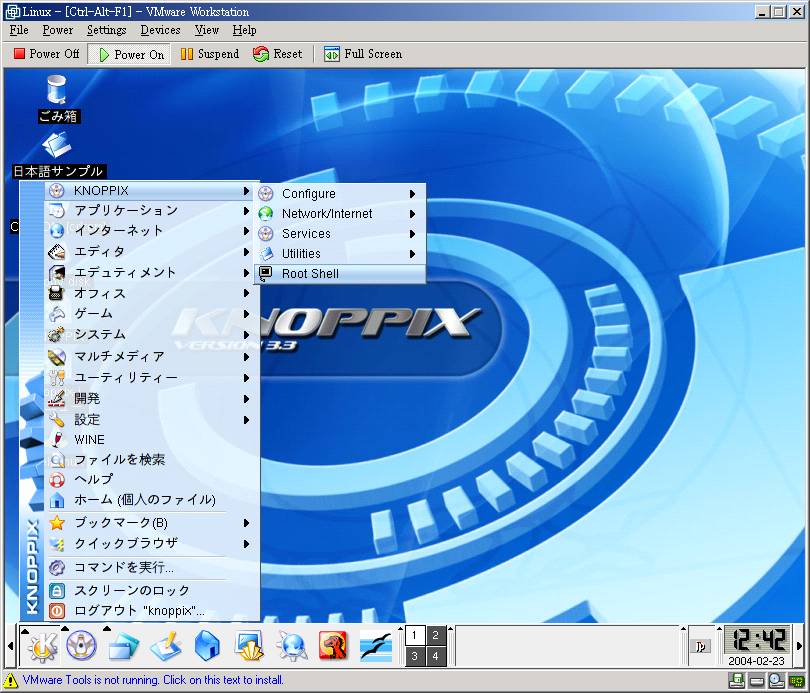Click the hard disk status icon
This screenshot has height=693, width=810.
tap(757, 681)
